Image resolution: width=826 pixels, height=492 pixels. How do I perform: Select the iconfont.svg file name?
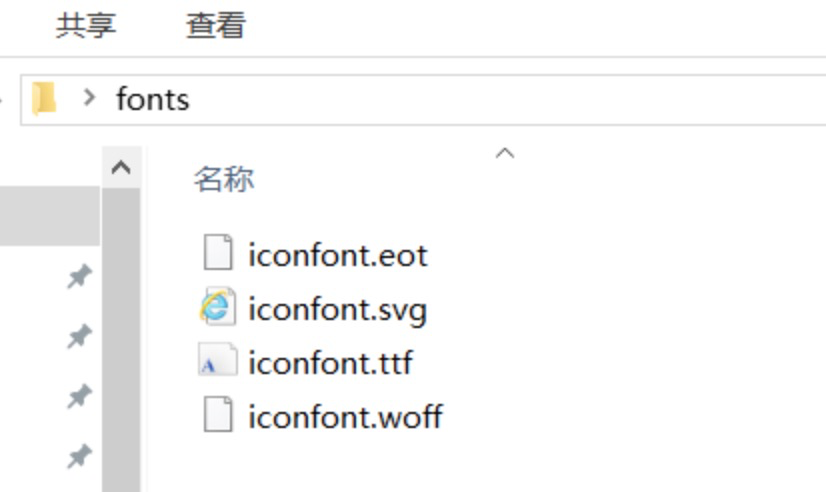click(x=338, y=309)
